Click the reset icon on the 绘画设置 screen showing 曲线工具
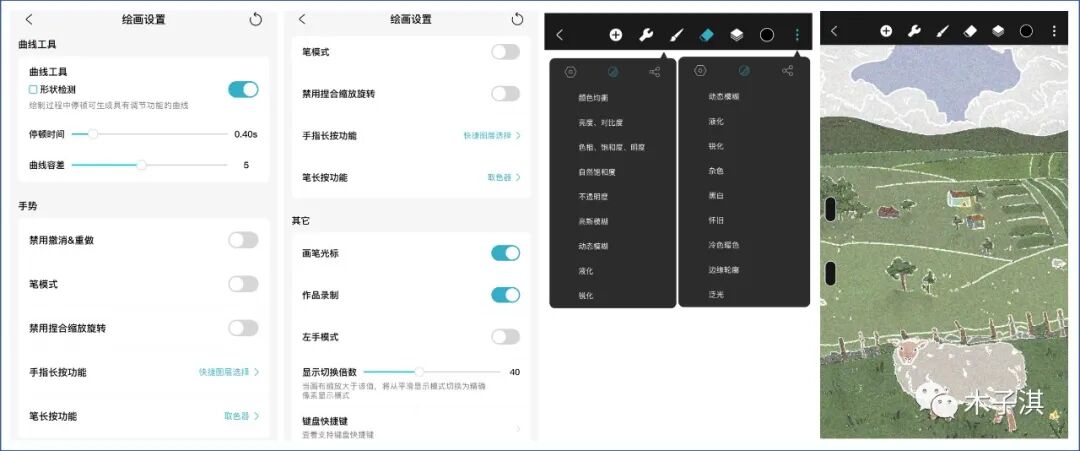 (x=256, y=19)
